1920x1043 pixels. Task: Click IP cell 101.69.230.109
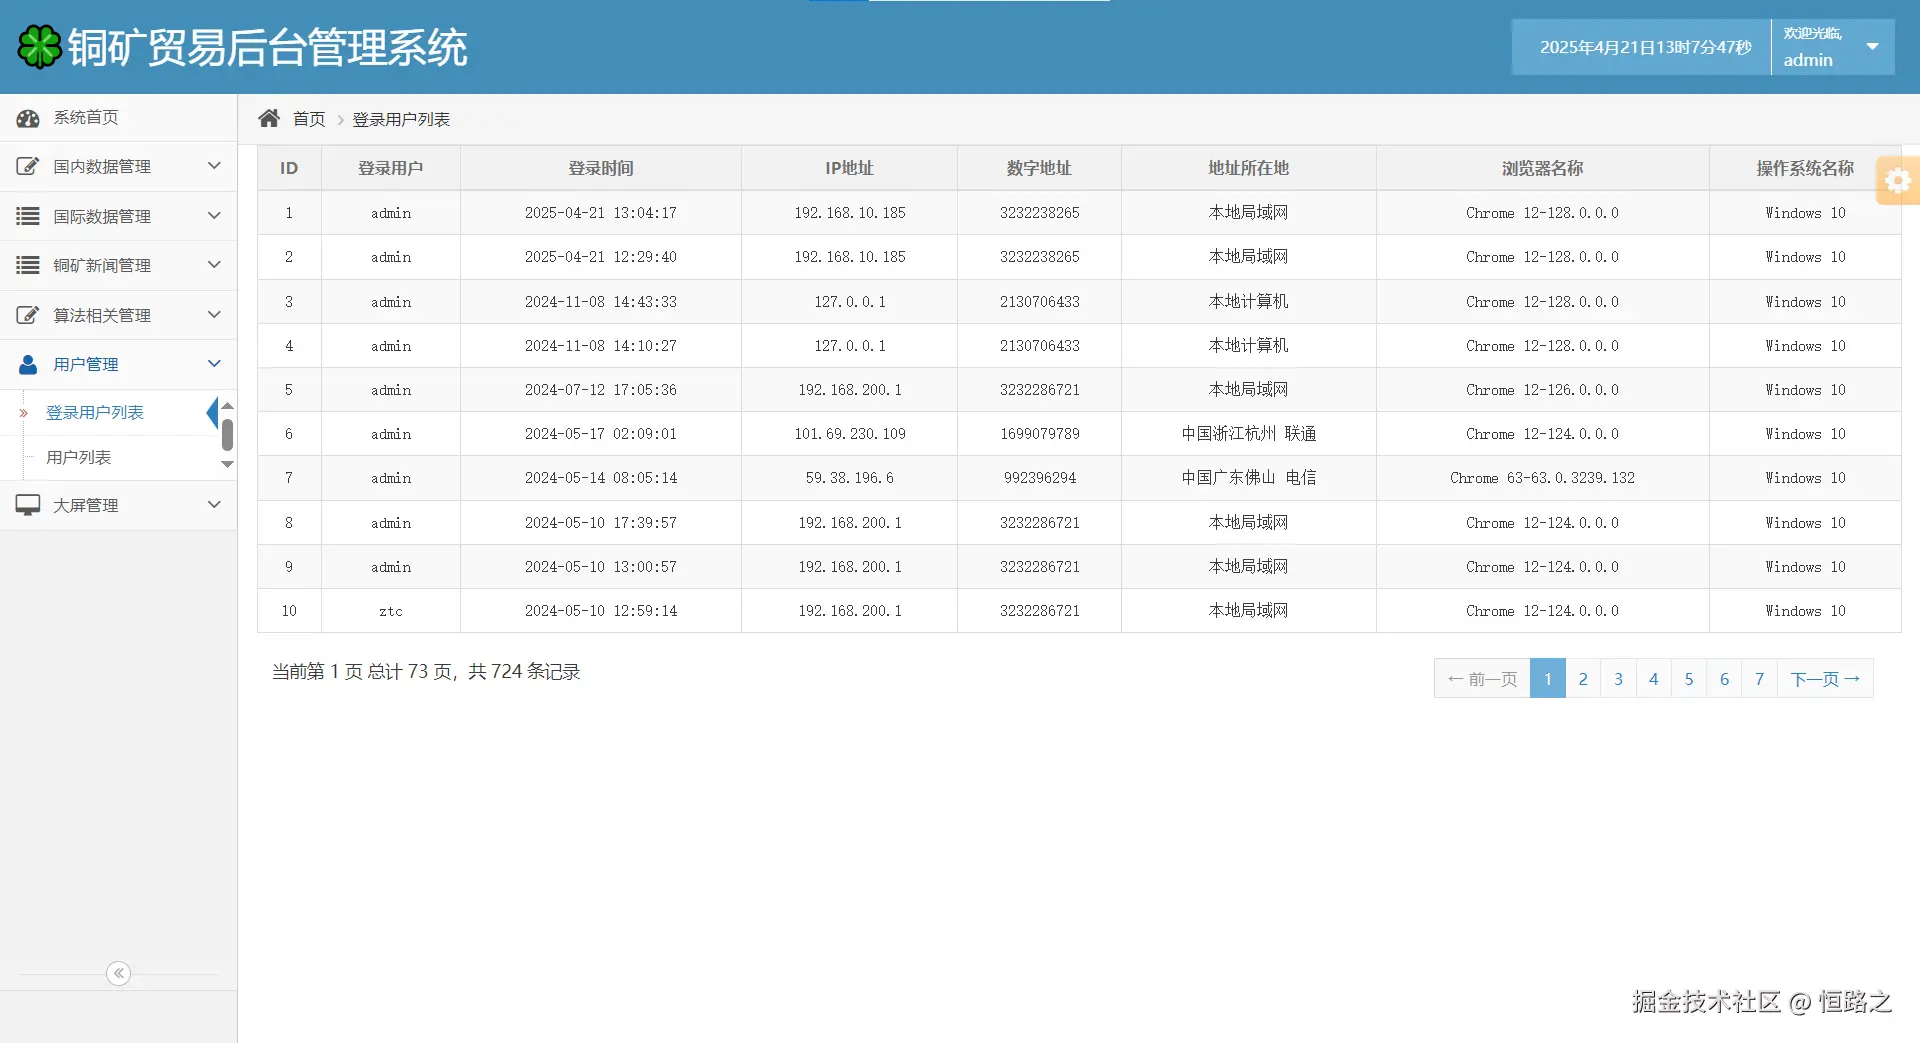pyautogui.click(x=850, y=434)
